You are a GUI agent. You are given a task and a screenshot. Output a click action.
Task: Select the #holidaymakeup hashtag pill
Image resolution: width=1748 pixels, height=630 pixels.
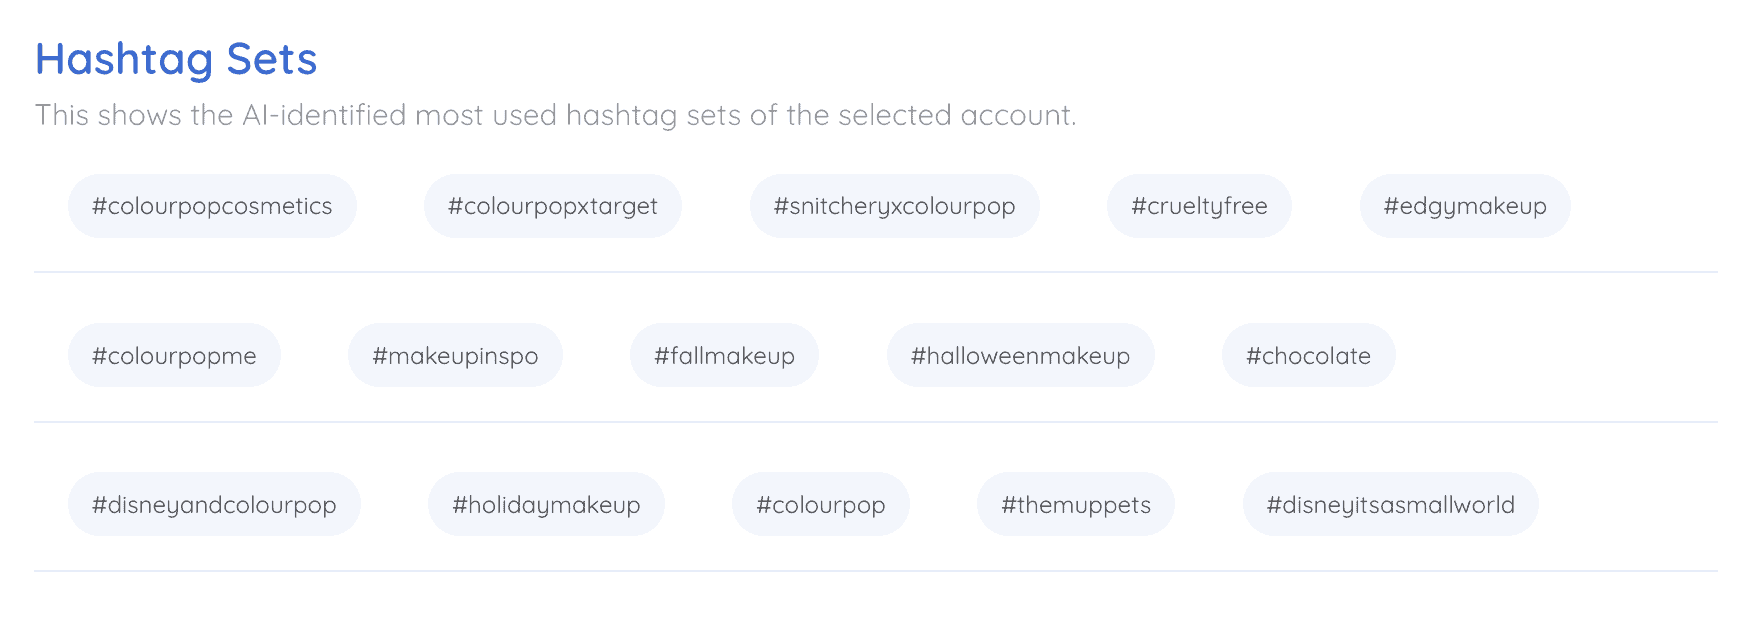(546, 504)
